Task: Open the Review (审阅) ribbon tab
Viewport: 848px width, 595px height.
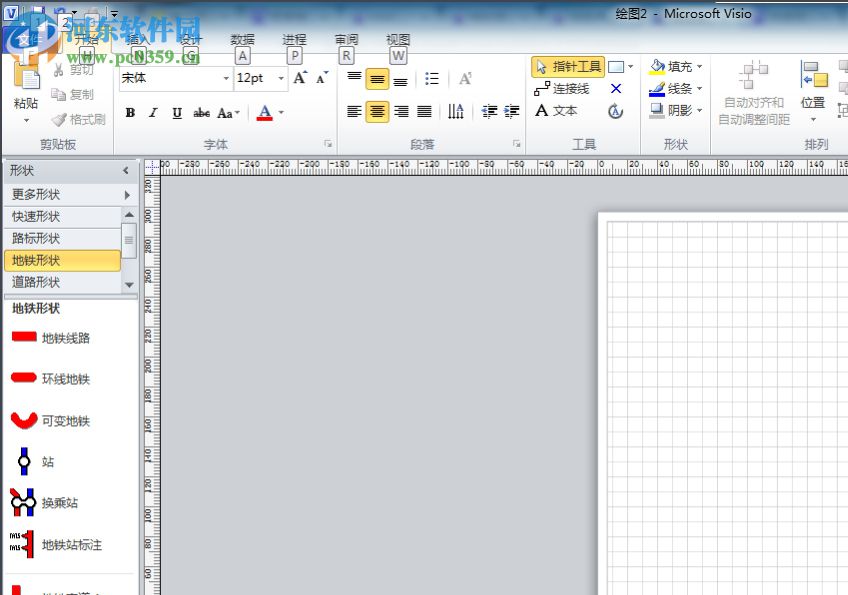Action: pos(346,39)
